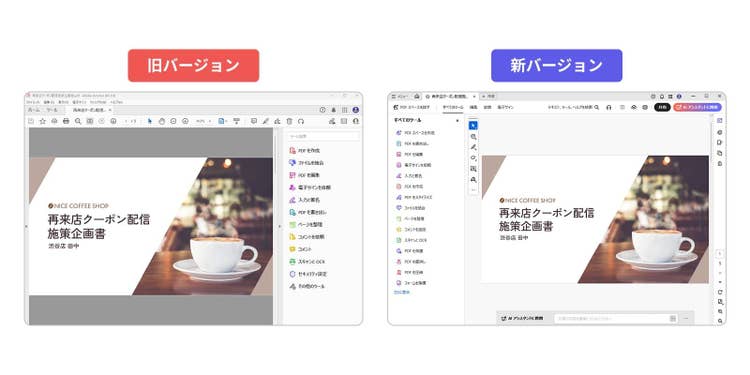
Task: Click the bell notification icon in old version
Action: click(x=334, y=110)
